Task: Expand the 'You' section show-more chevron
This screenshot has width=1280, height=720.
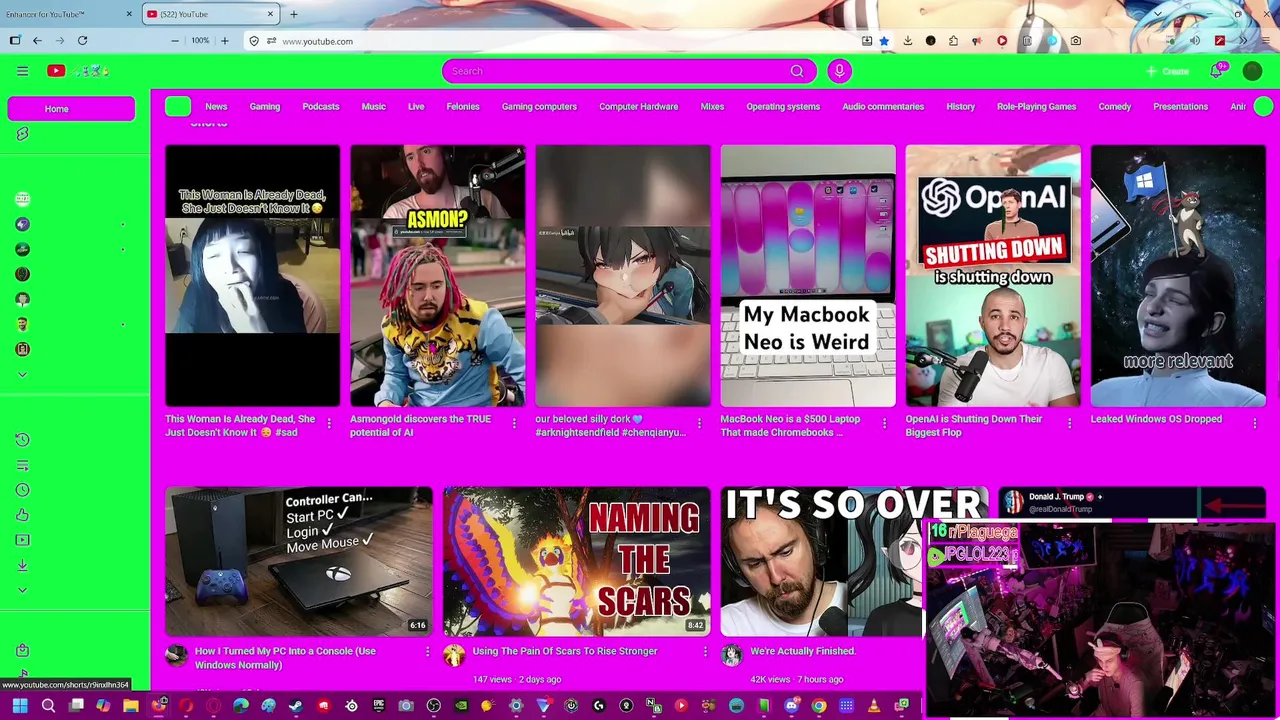Action: [x=22, y=590]
